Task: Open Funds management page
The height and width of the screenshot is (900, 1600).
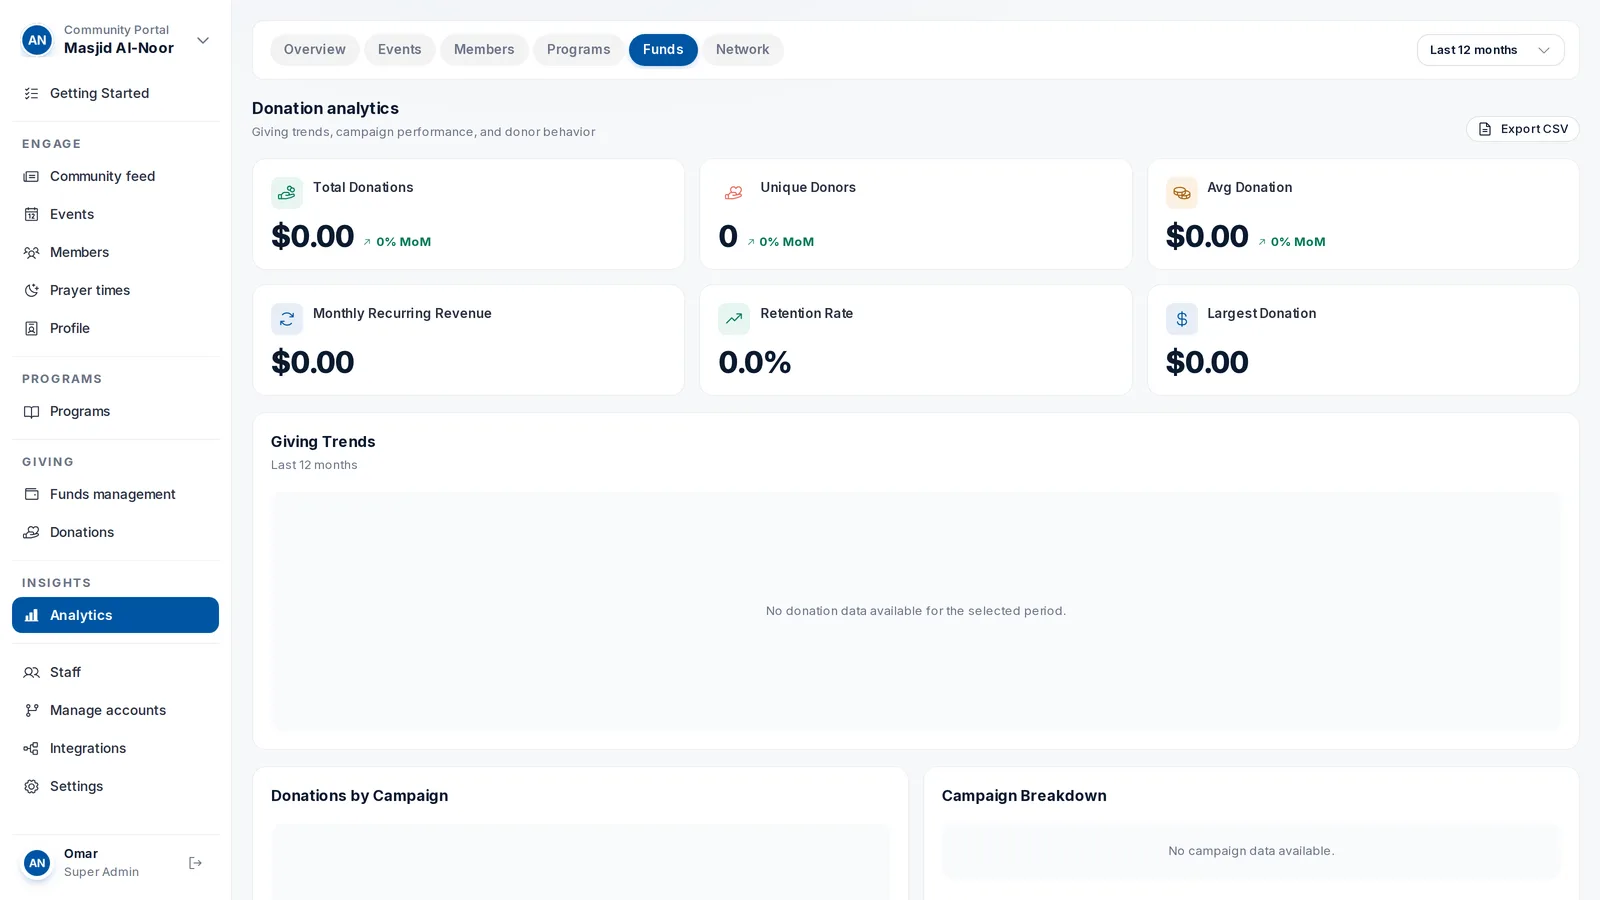Action: 115,494
